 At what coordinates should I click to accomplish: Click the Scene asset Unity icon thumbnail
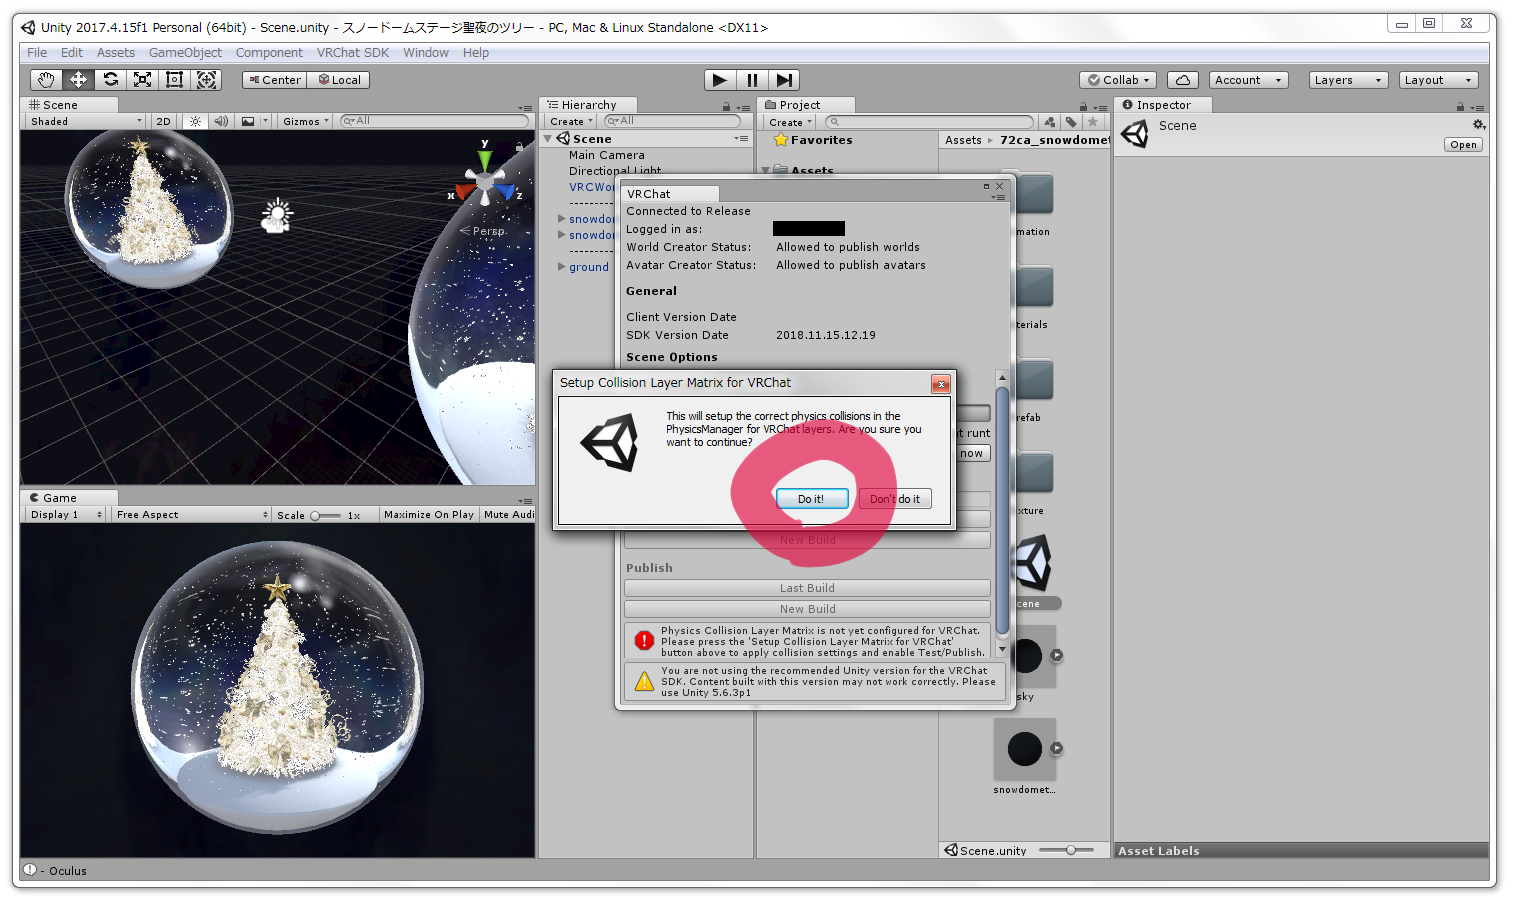click(x=1033, y=562)
